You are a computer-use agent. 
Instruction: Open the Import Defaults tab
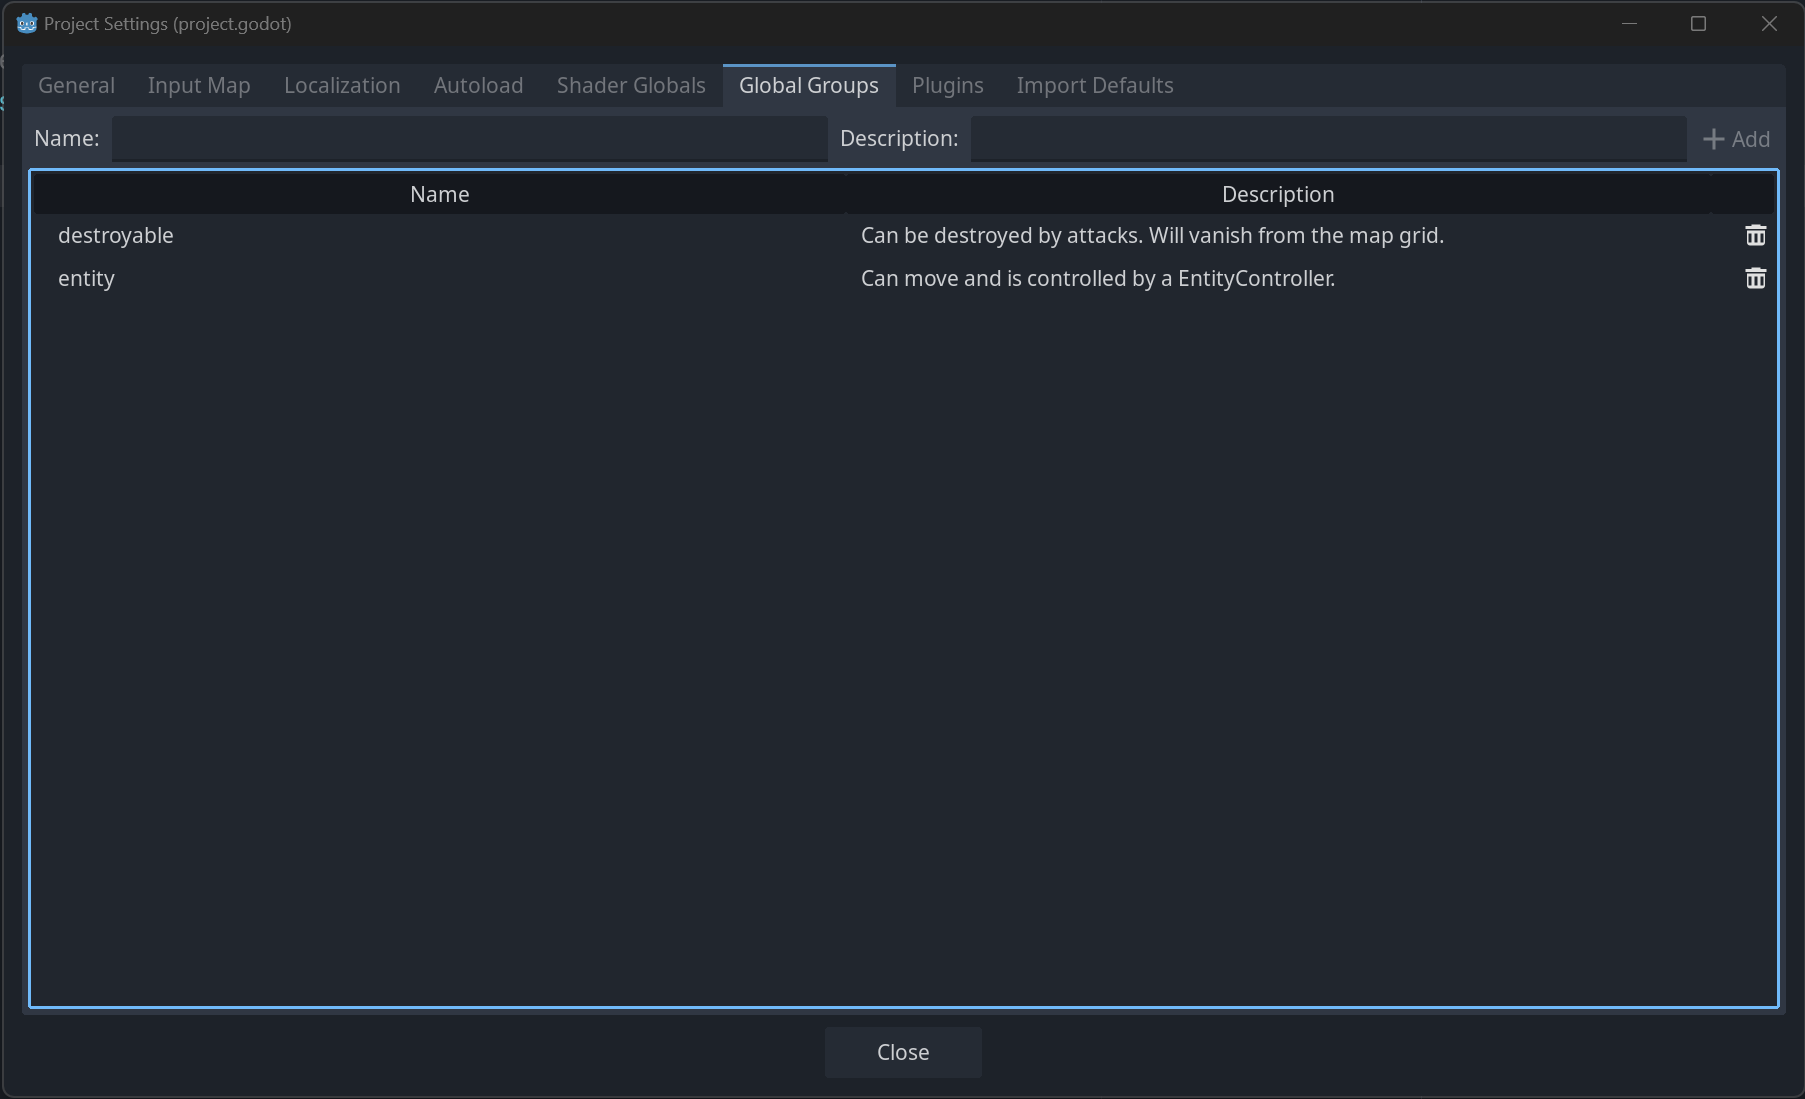pos(1094,85)
